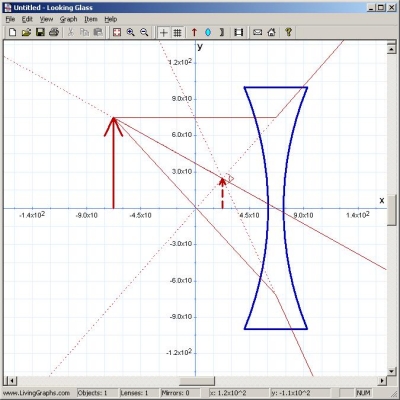Click the envelope email icon
Screen dimensions: 400x400
tap(257, 32)
